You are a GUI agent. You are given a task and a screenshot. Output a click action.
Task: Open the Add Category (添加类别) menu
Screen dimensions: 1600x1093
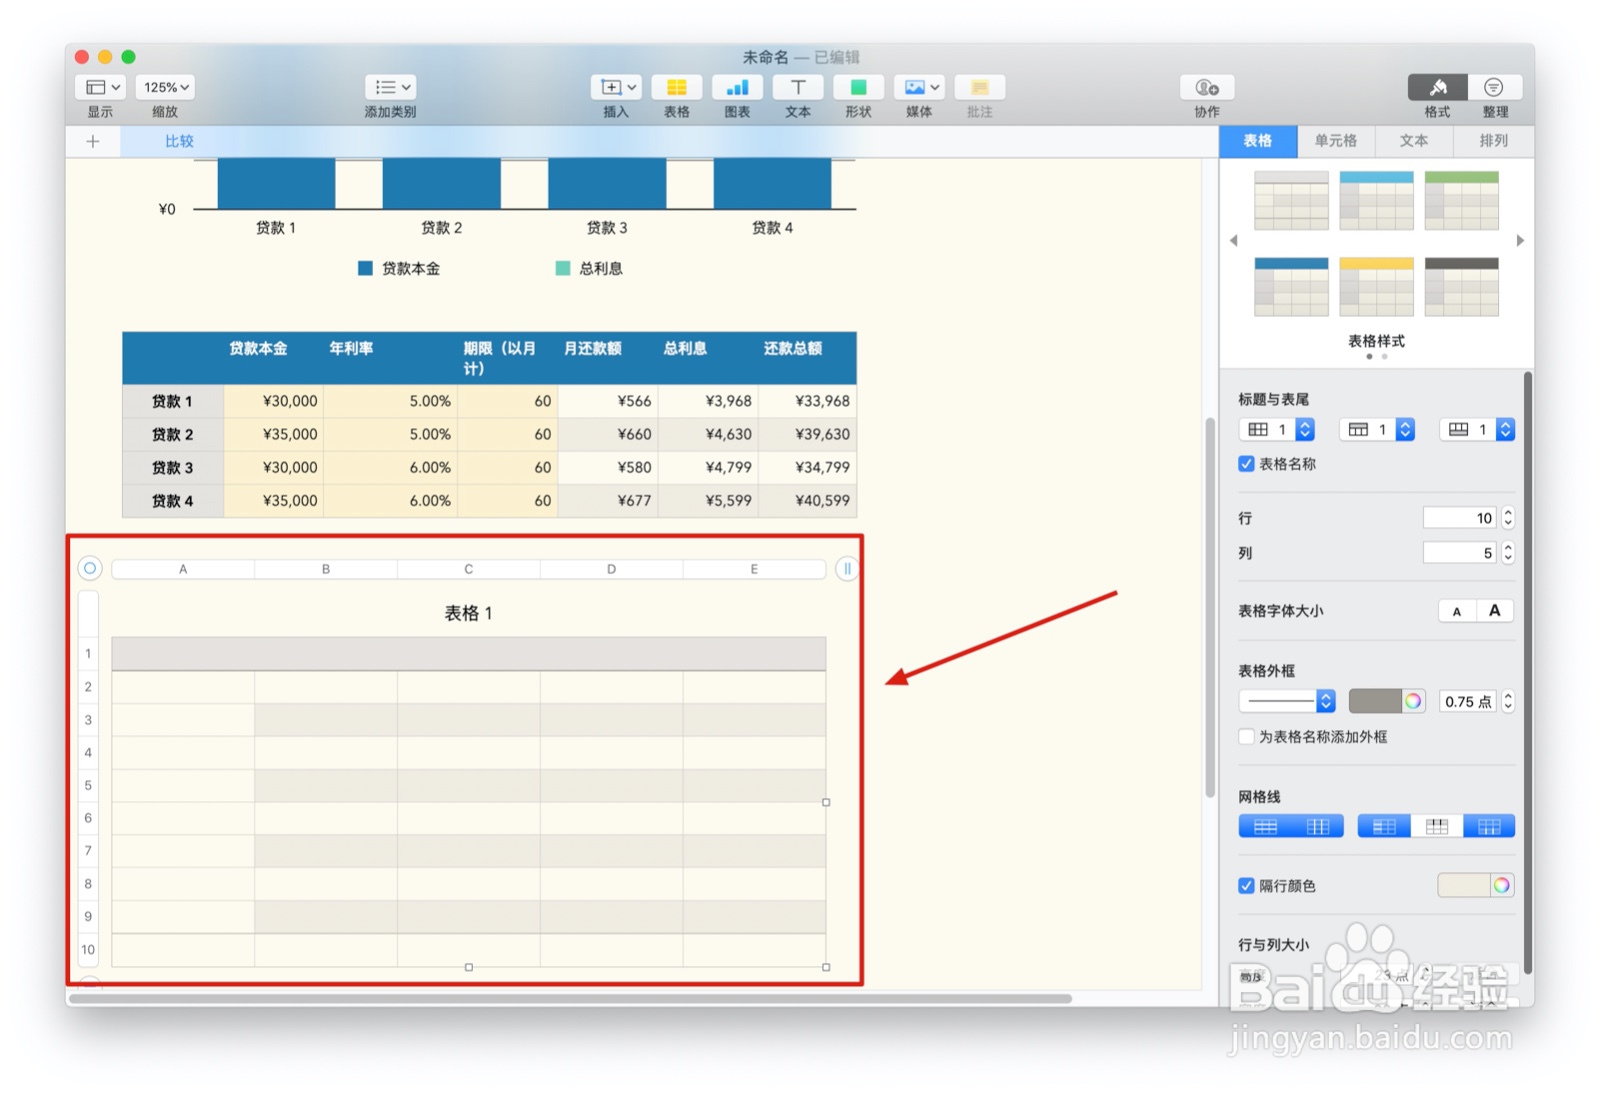click(390, 87)
